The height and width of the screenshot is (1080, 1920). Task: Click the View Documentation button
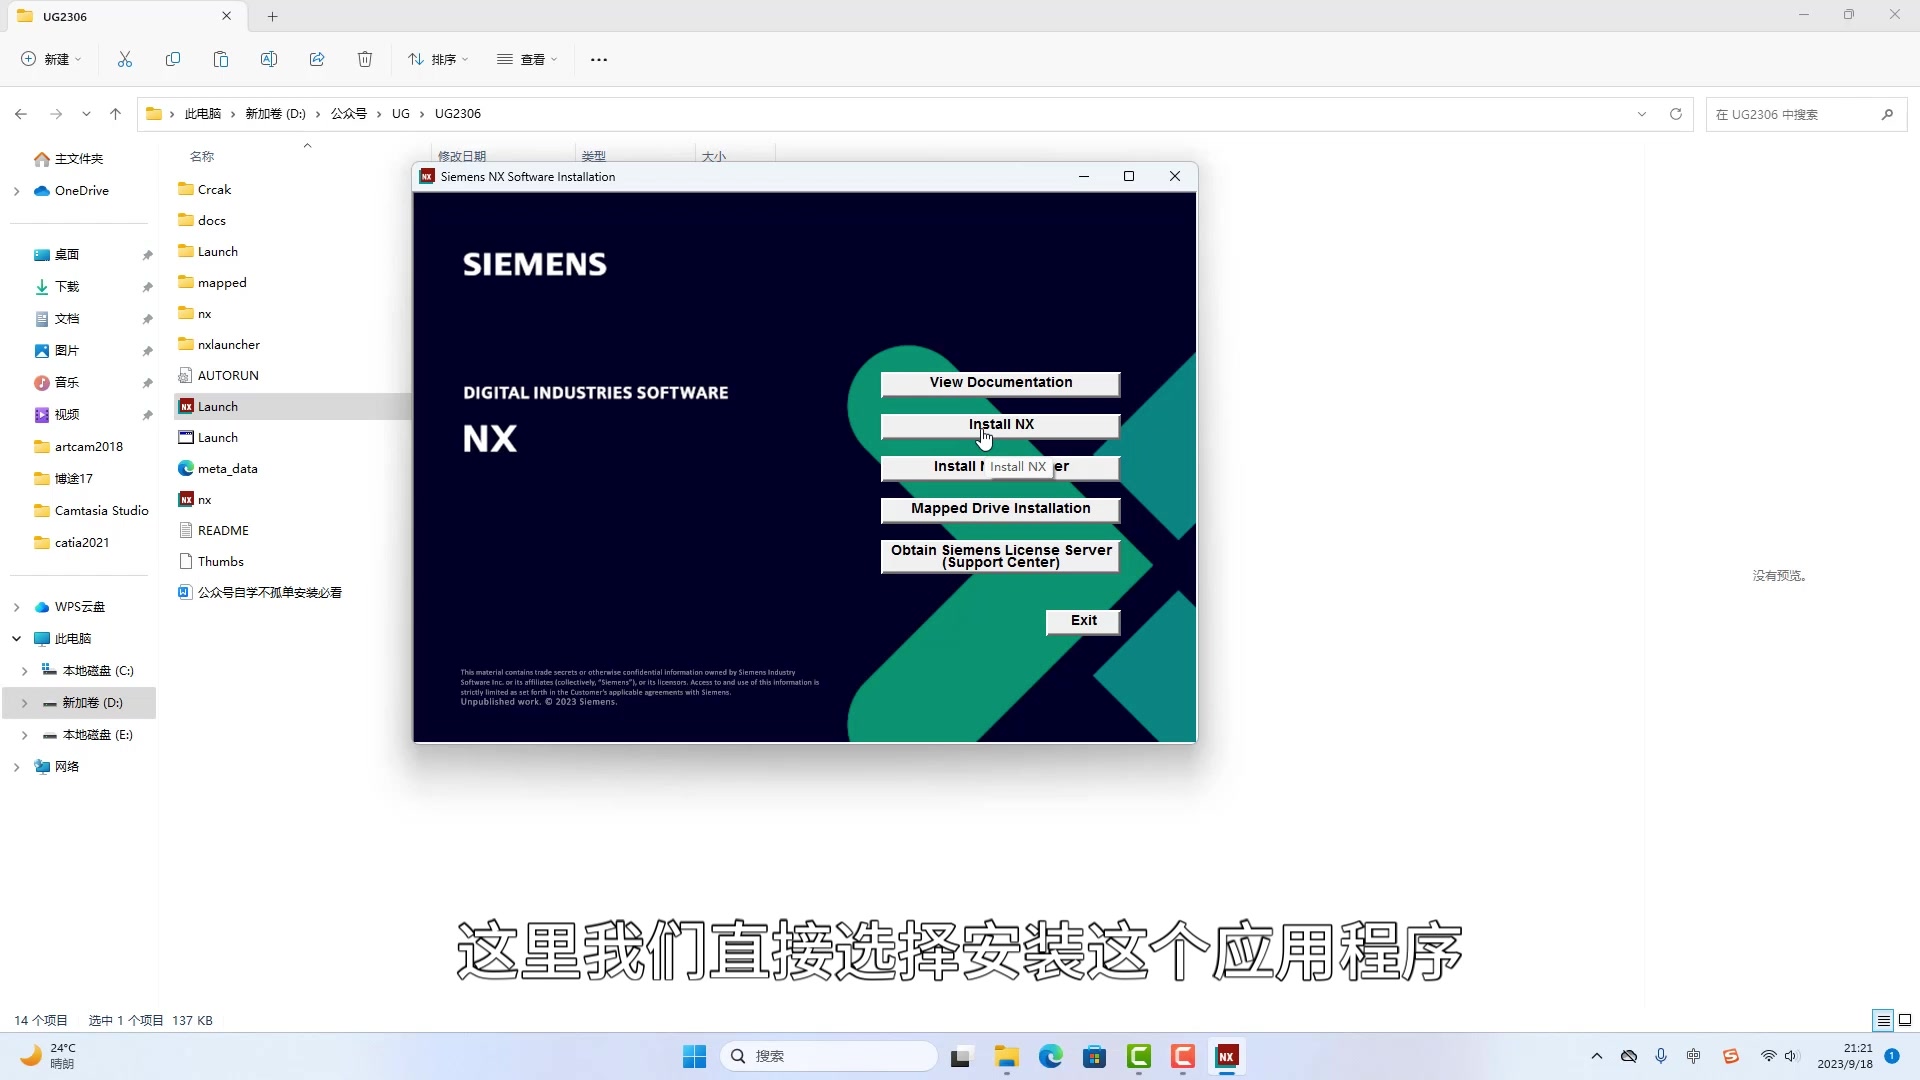(1000, 383)
